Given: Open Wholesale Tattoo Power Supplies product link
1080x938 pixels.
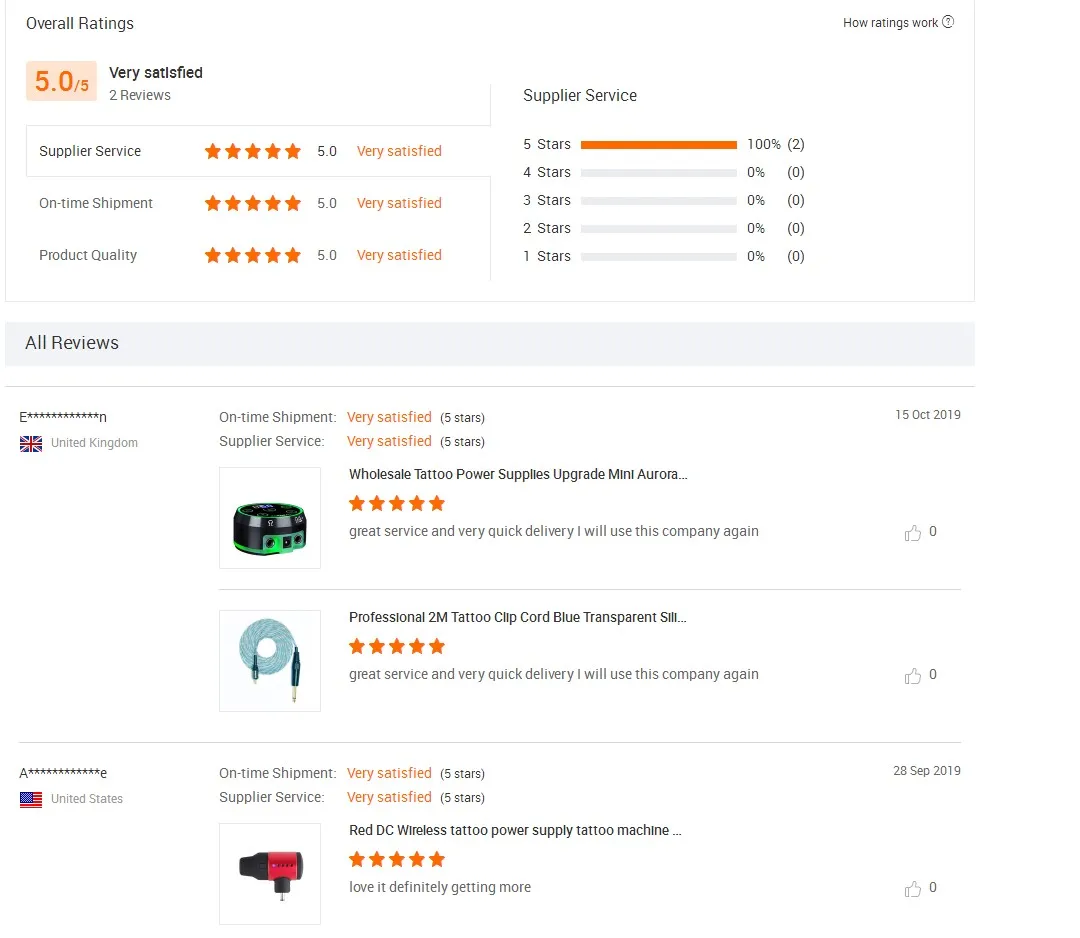Looking at the screenshot, I should [x=518, y=474].
